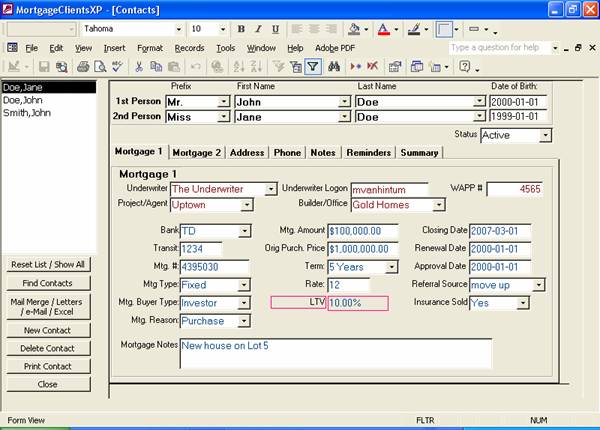The image size is (600, 430).
Task: Open the Insurance Sold Yes dropdown
Action: [x=523, y=303]
